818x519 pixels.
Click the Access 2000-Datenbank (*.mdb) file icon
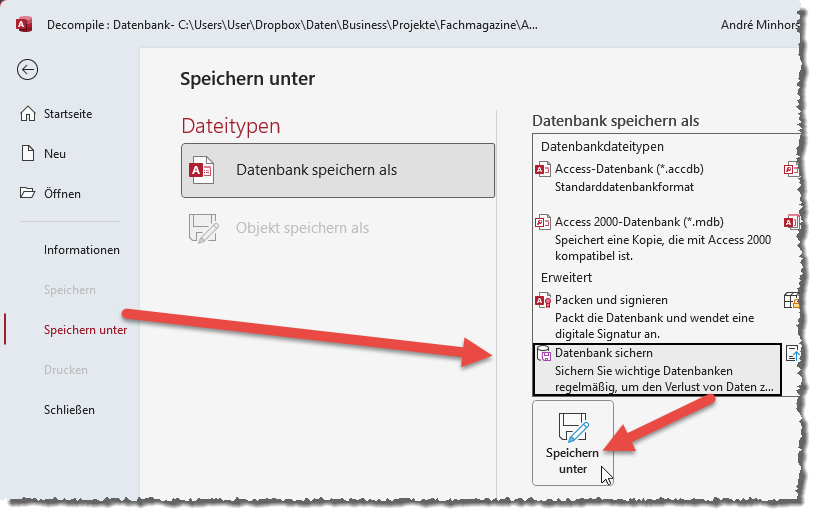click(x=543, y=222)
